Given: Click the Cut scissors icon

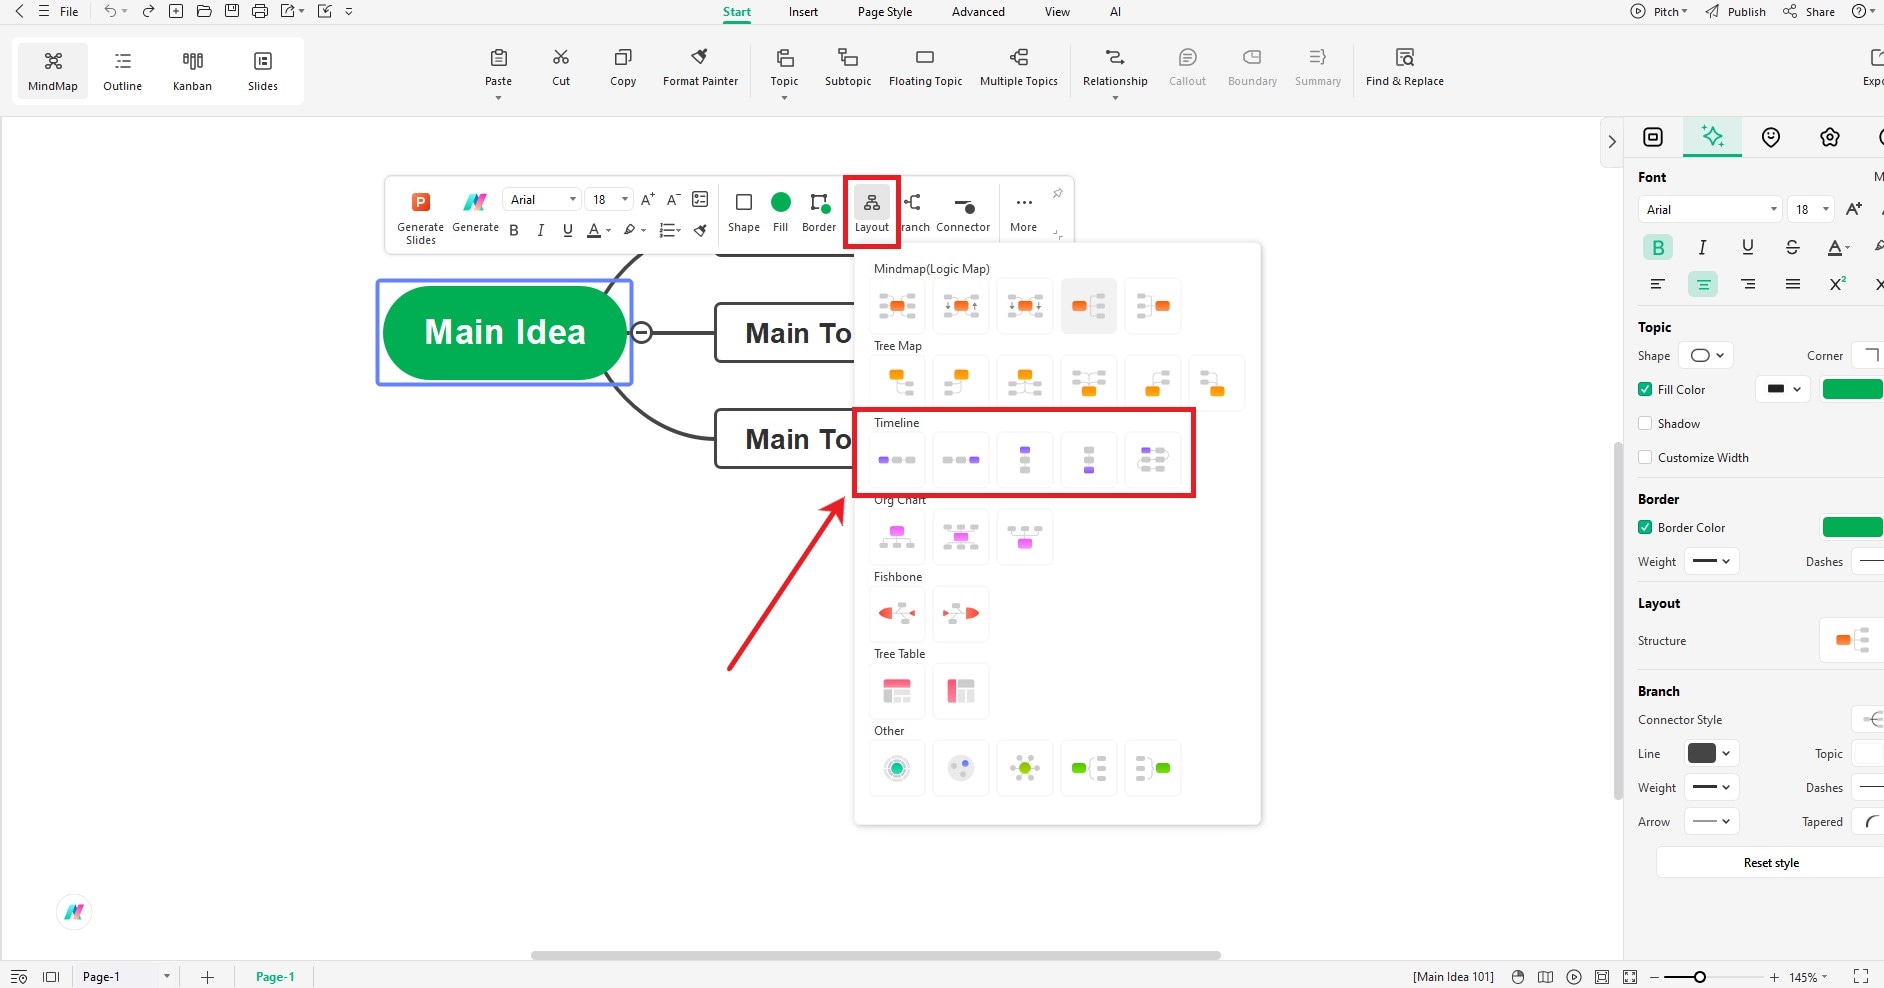Looking at the screenshot, I should coord(561,57).
